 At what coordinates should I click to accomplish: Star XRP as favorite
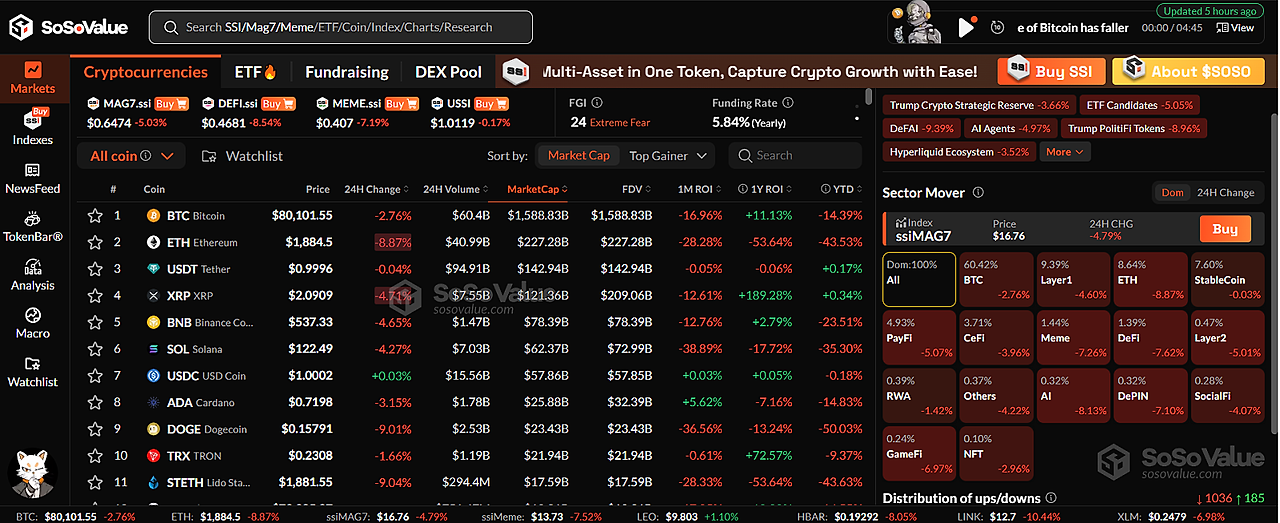coord(95,296)
